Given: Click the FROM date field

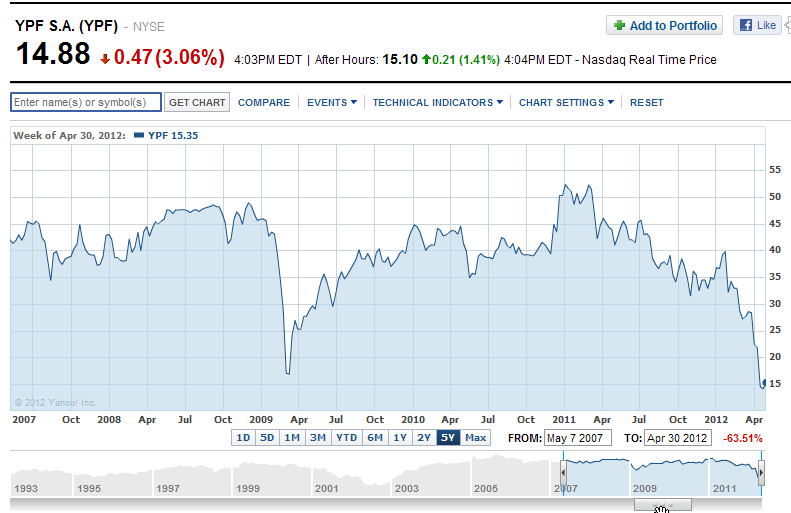Looking at the screenshot, I should (x=577, y=438).
